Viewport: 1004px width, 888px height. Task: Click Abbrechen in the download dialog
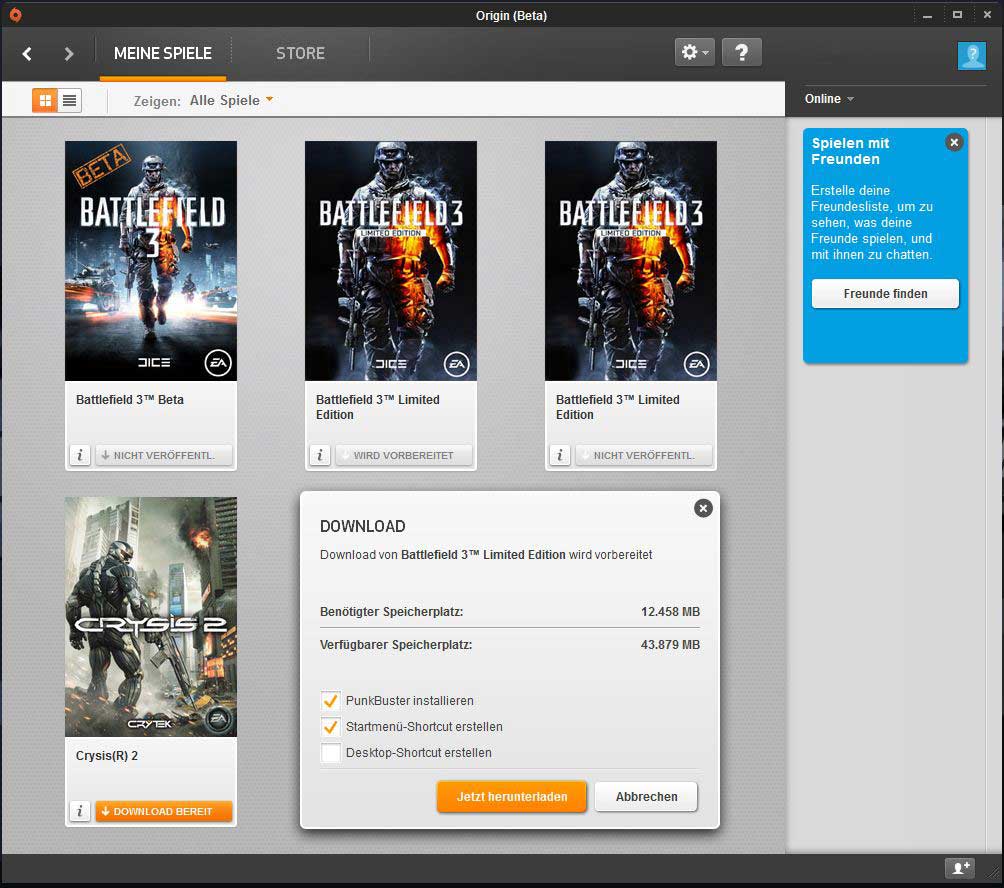tap(646, 797)
